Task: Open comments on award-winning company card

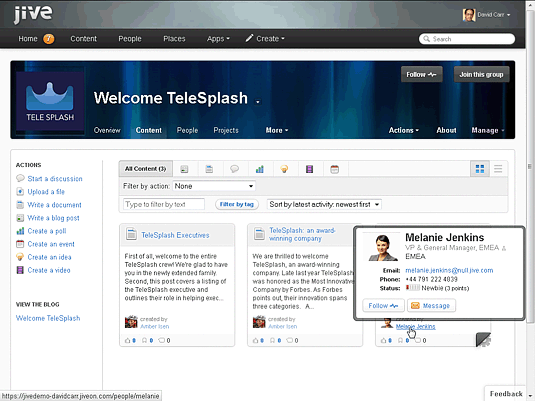Action: tap(292, 340)
